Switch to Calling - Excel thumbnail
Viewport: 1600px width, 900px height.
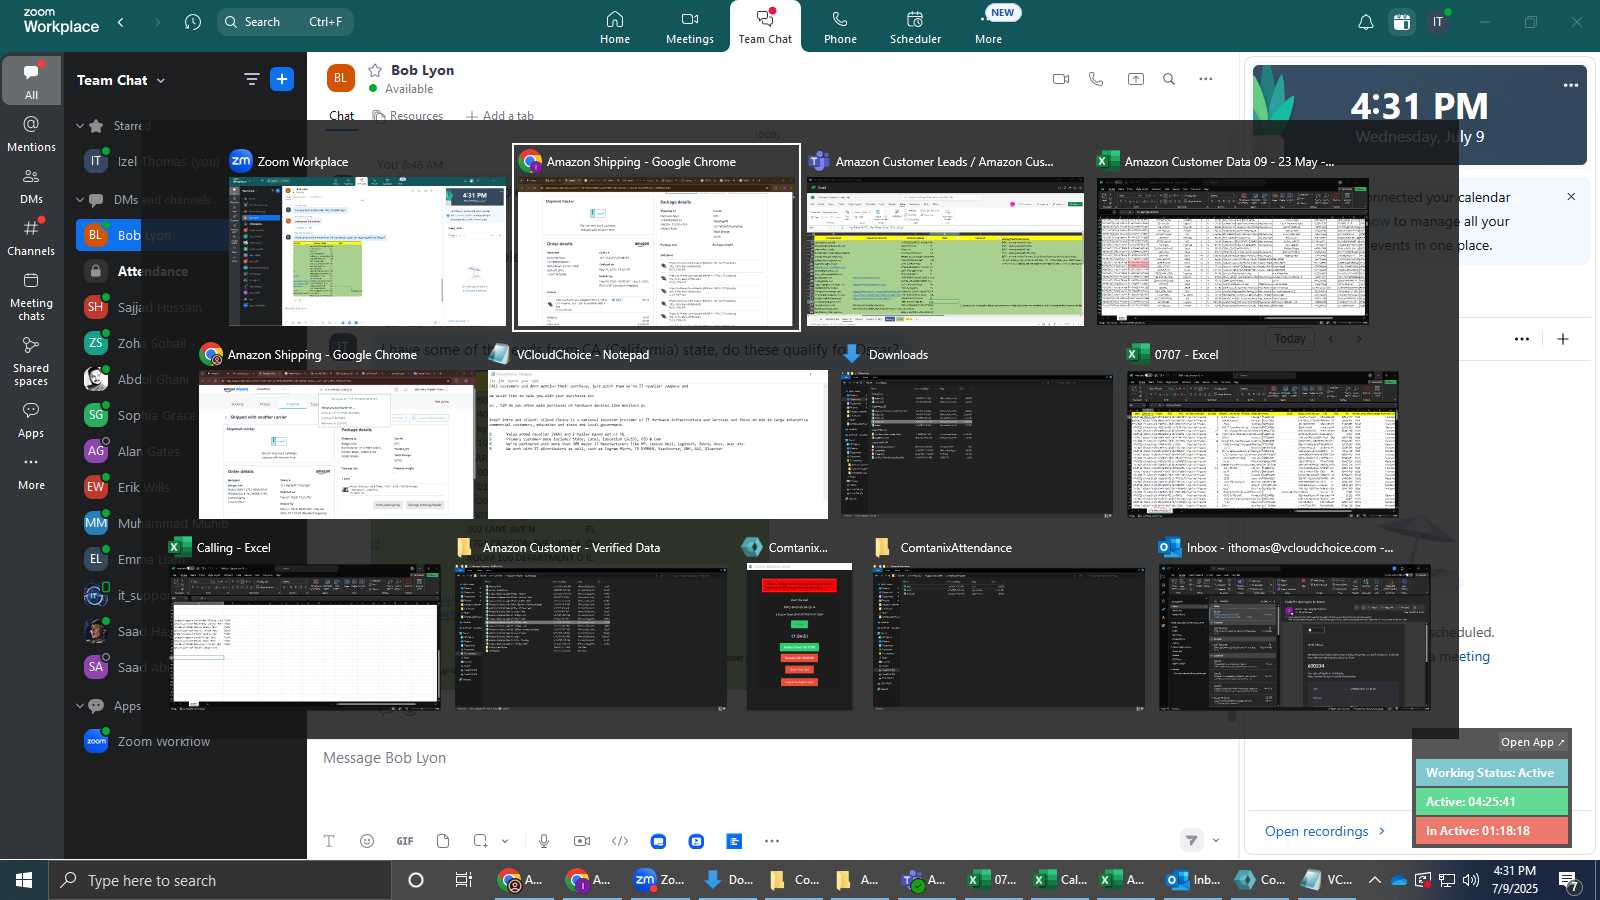pos(305,626)
